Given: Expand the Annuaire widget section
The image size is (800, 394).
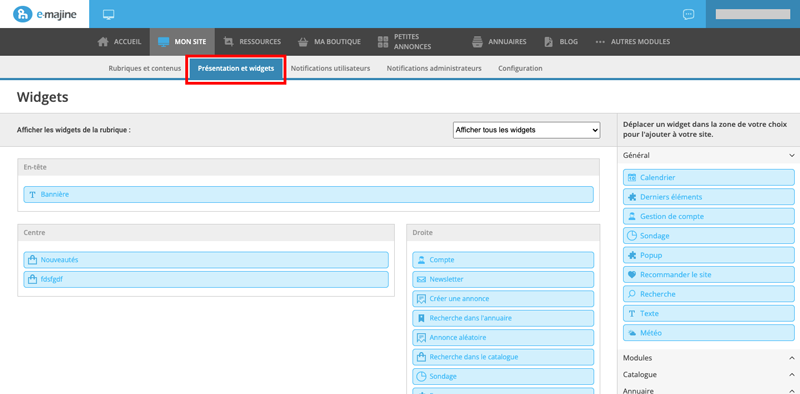Looking at the screenshot, I should [x=709, y=390].
